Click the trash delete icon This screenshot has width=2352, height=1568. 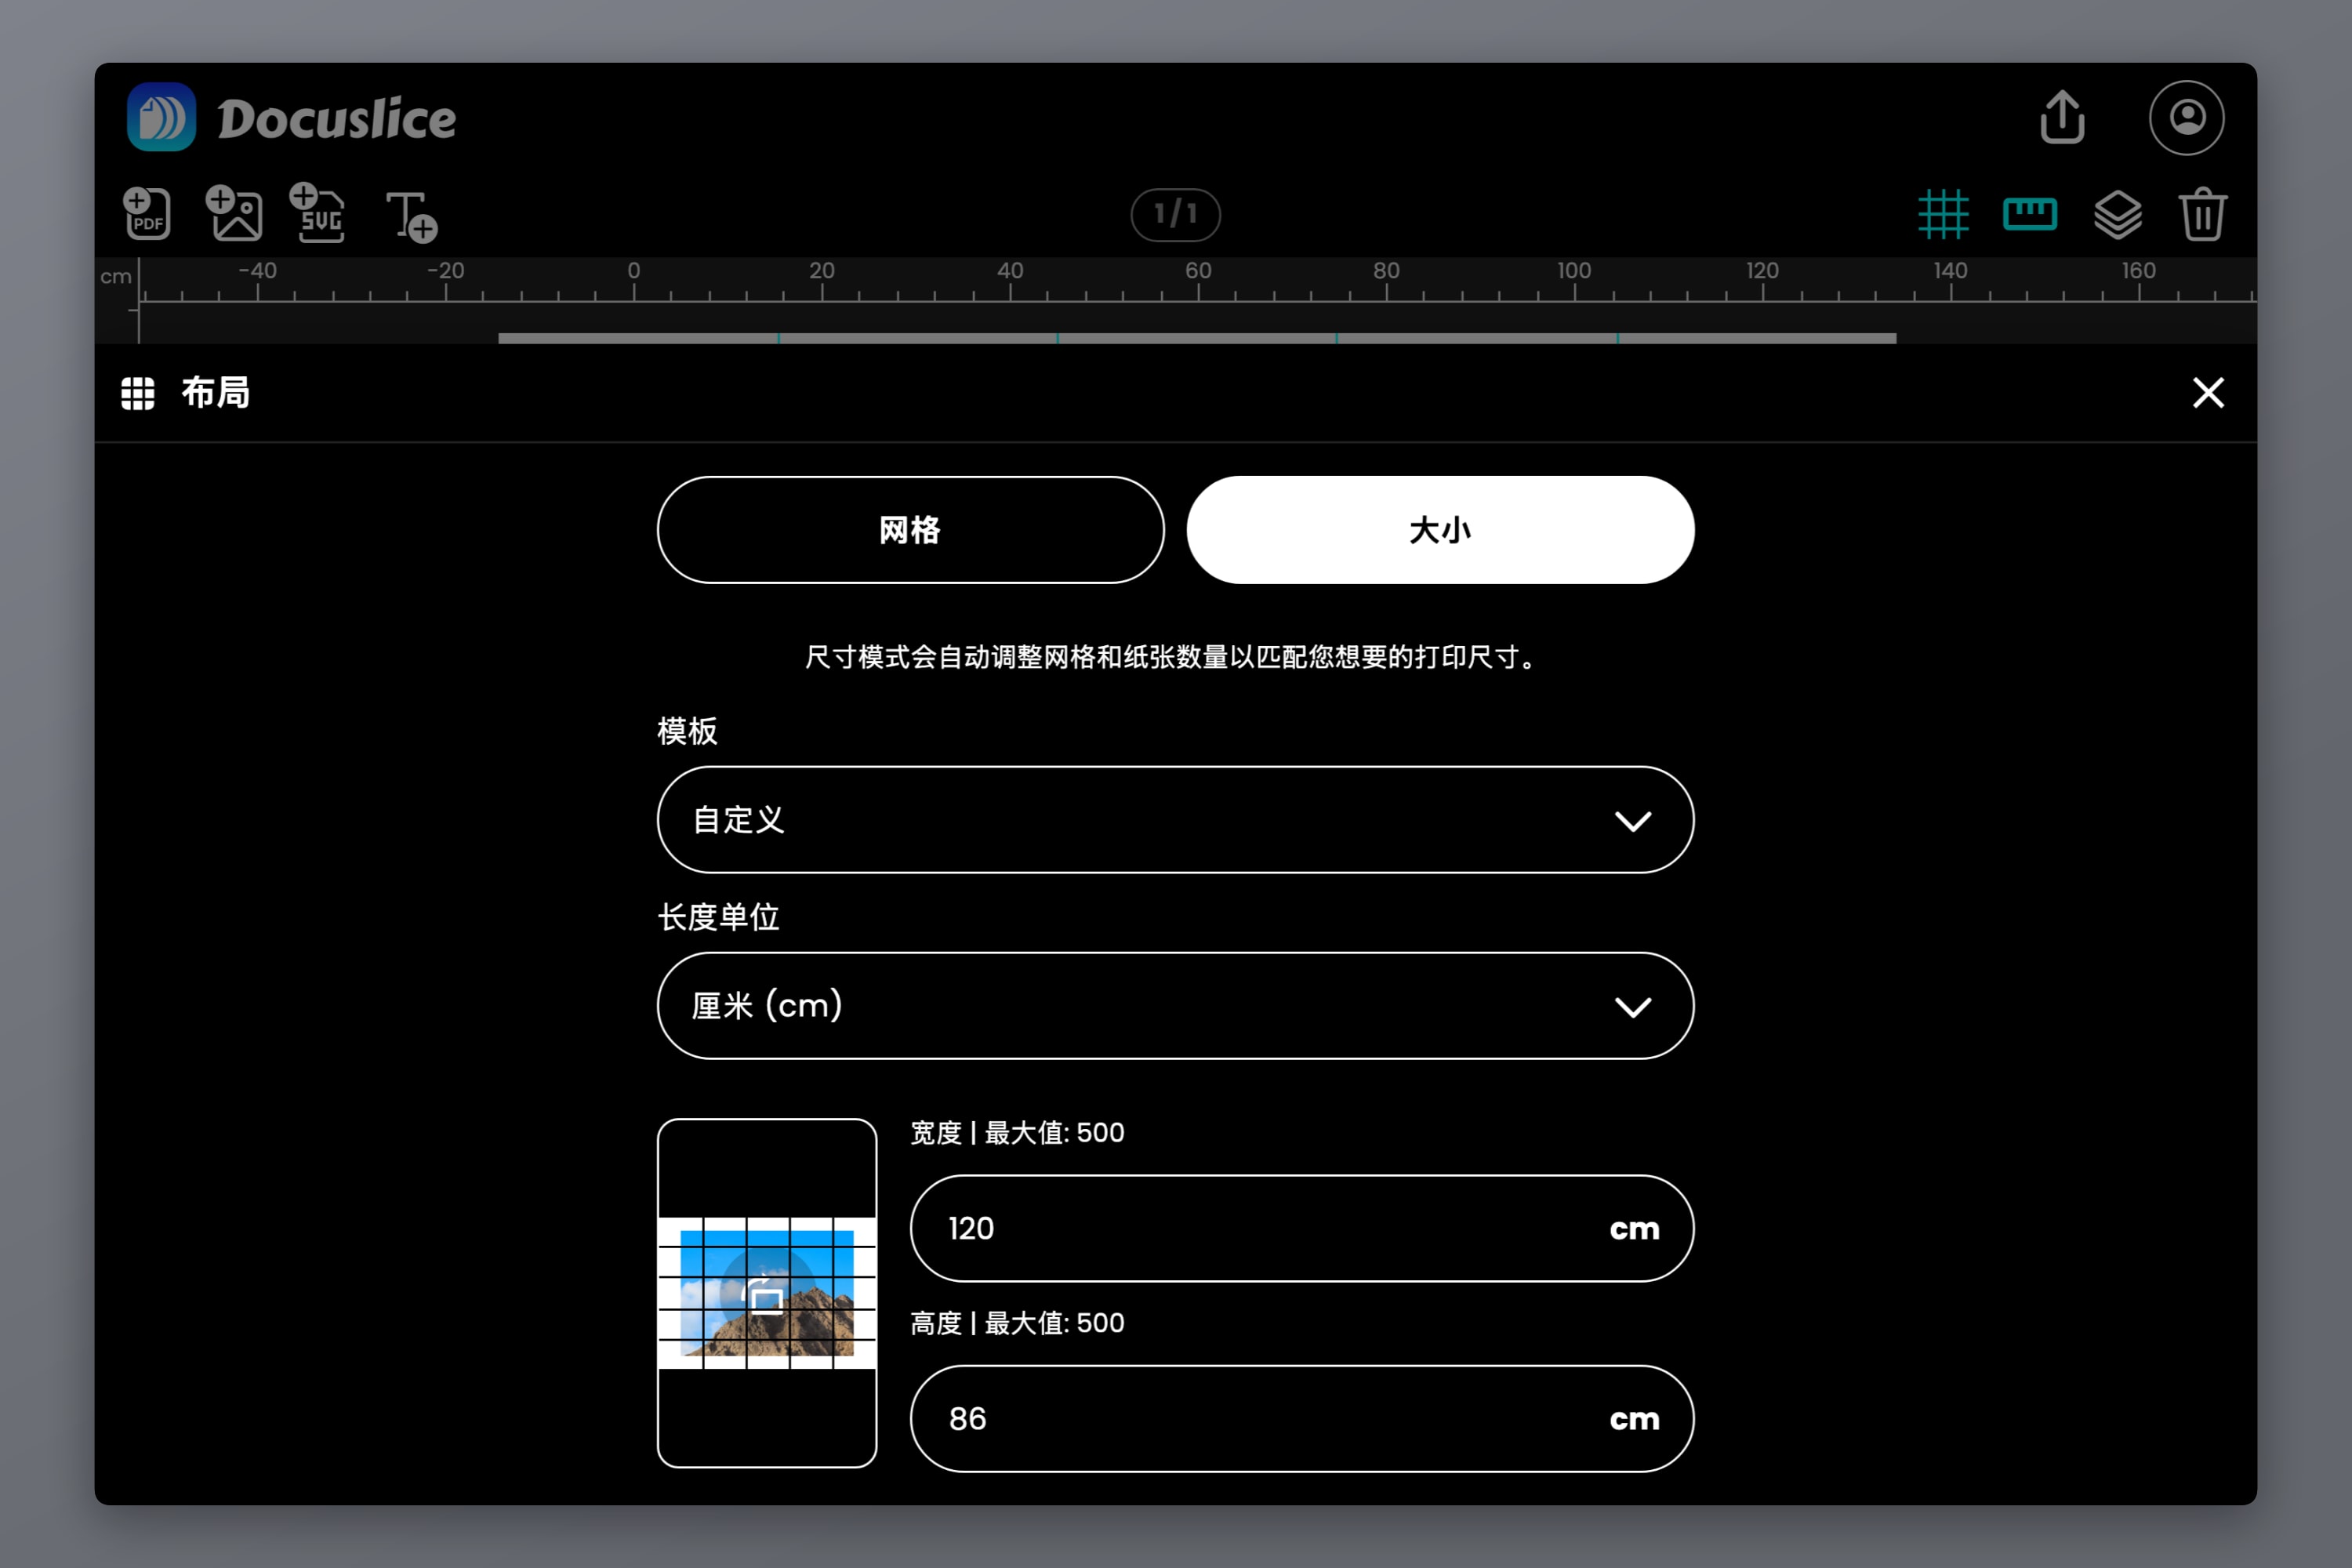pos(2202,214)
